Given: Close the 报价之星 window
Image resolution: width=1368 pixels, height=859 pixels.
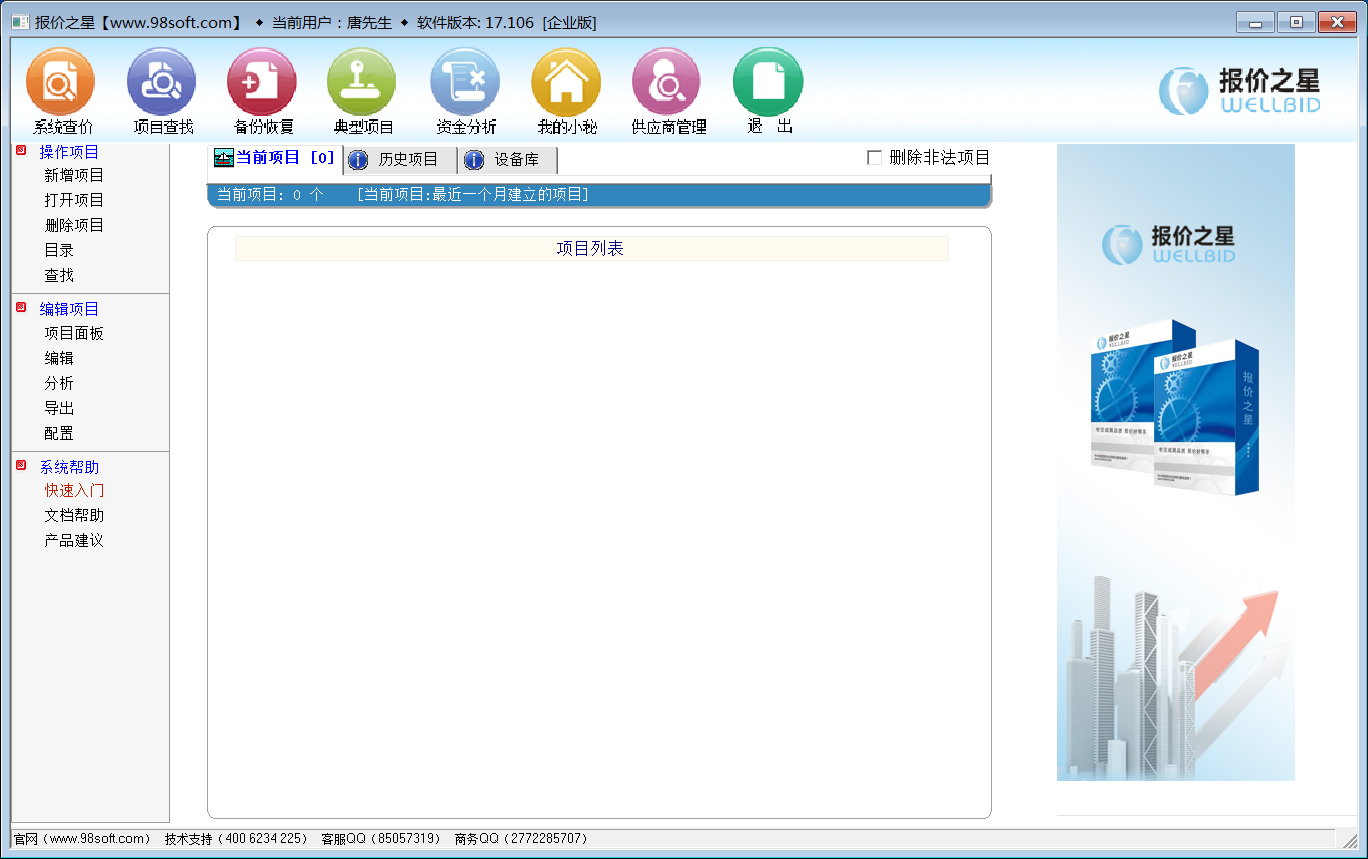Looking at the screenshot, I should (x=1337, y=21).
